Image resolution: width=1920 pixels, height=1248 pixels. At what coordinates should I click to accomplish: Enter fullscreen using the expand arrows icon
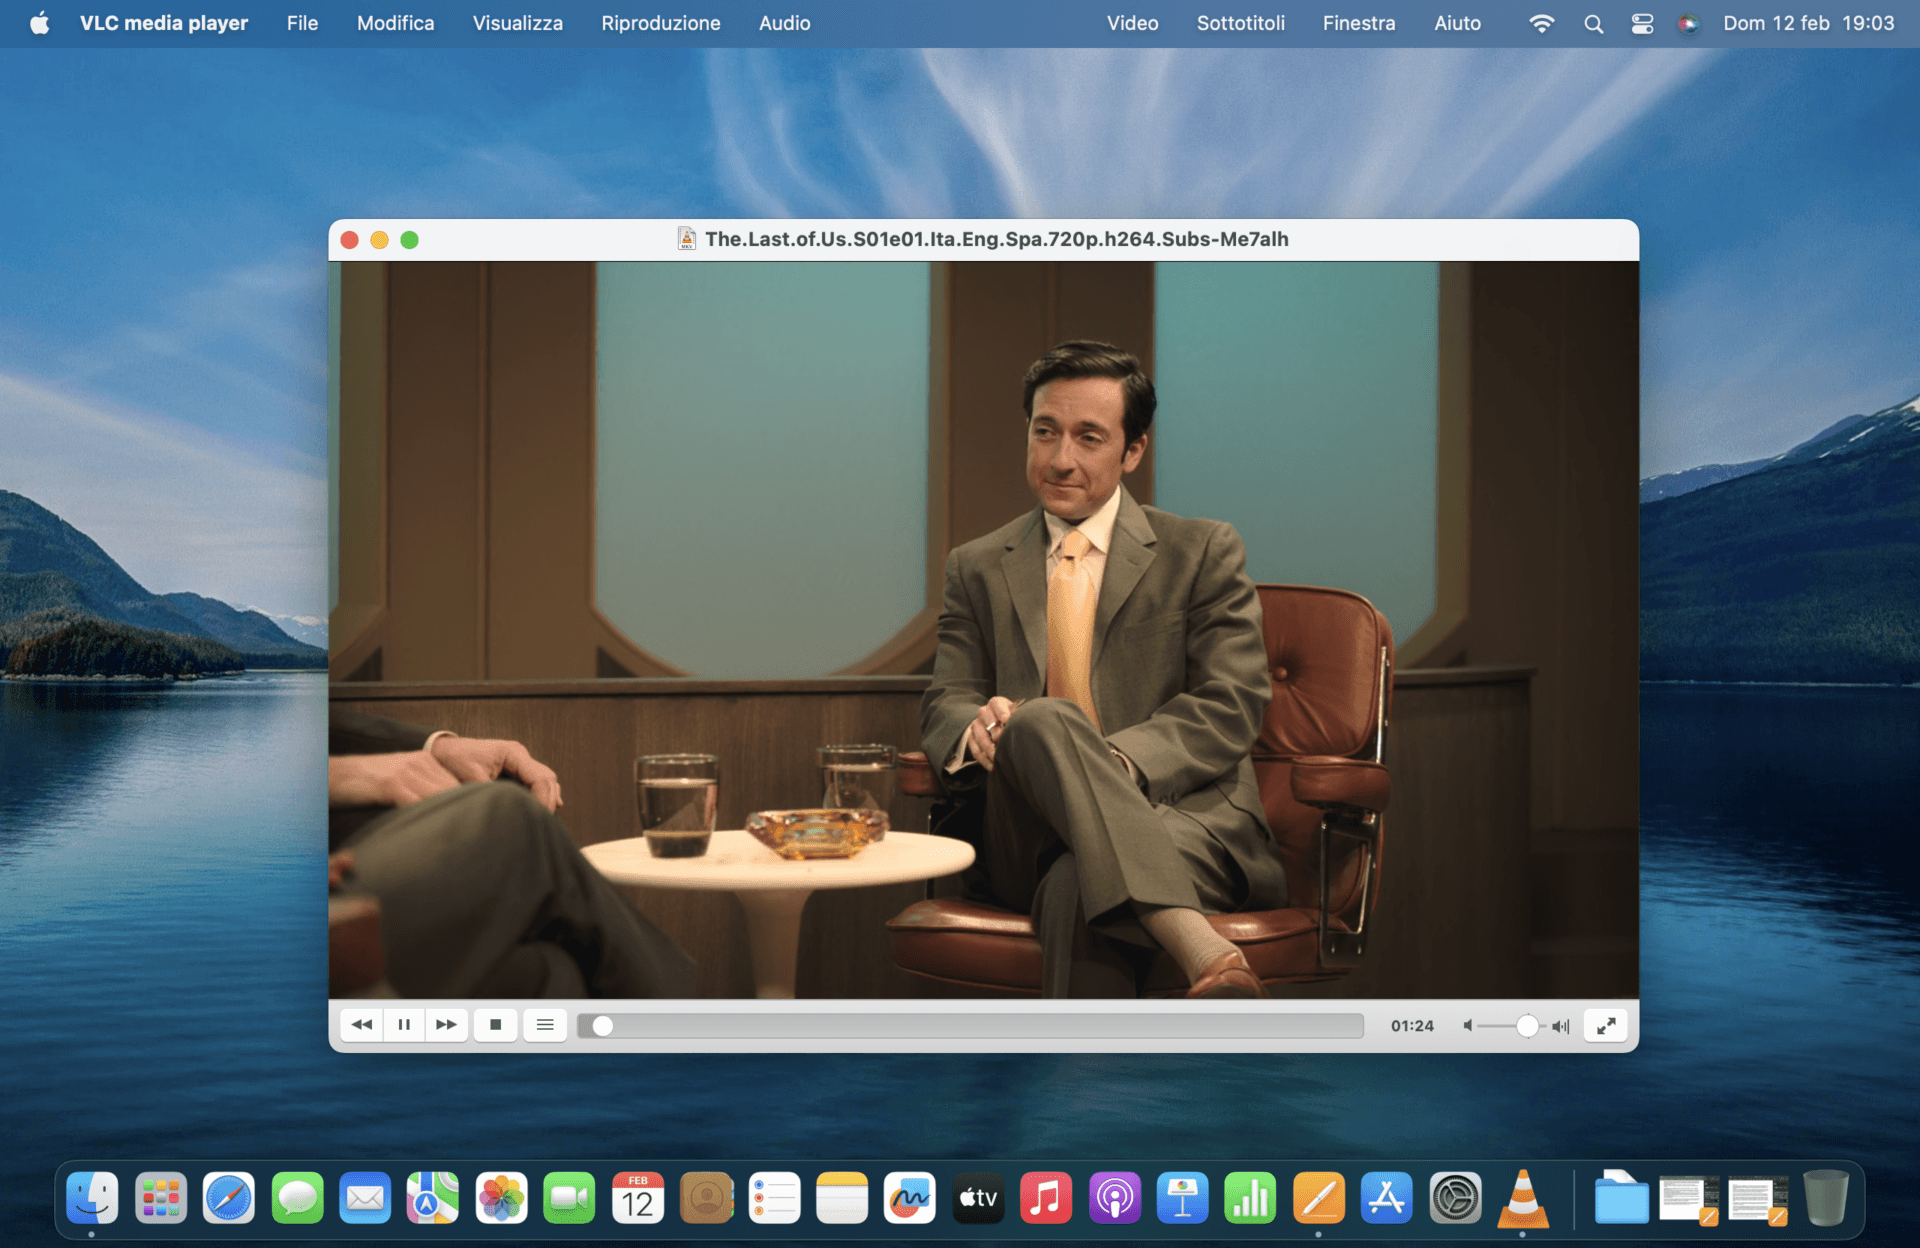(1606, 1026)
